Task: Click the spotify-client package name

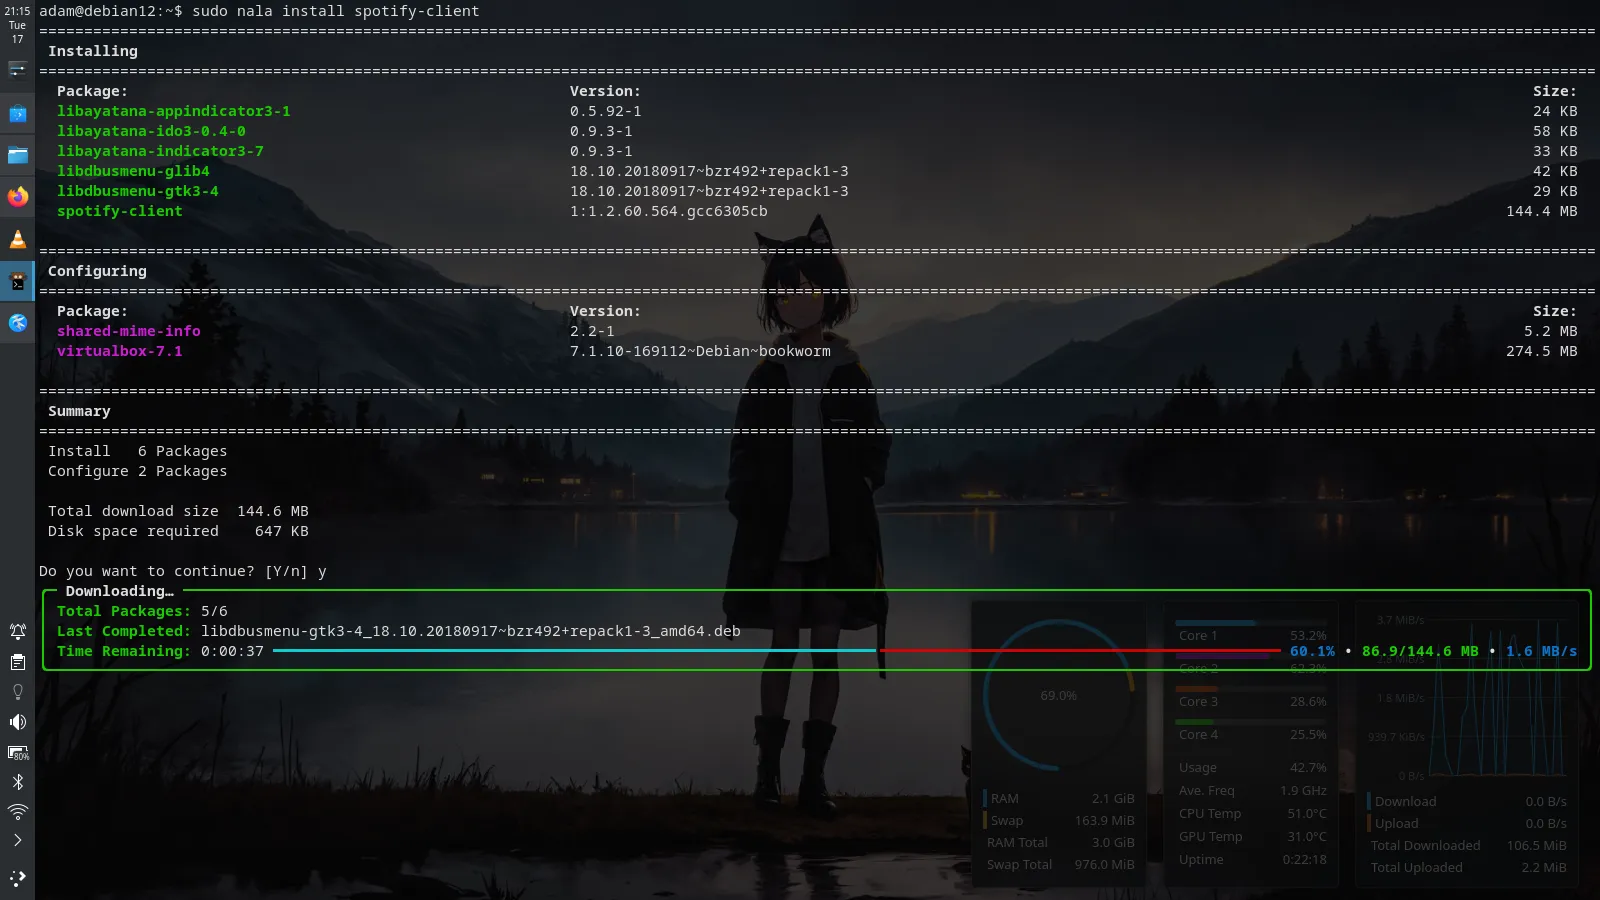Action: coord(120,211)
